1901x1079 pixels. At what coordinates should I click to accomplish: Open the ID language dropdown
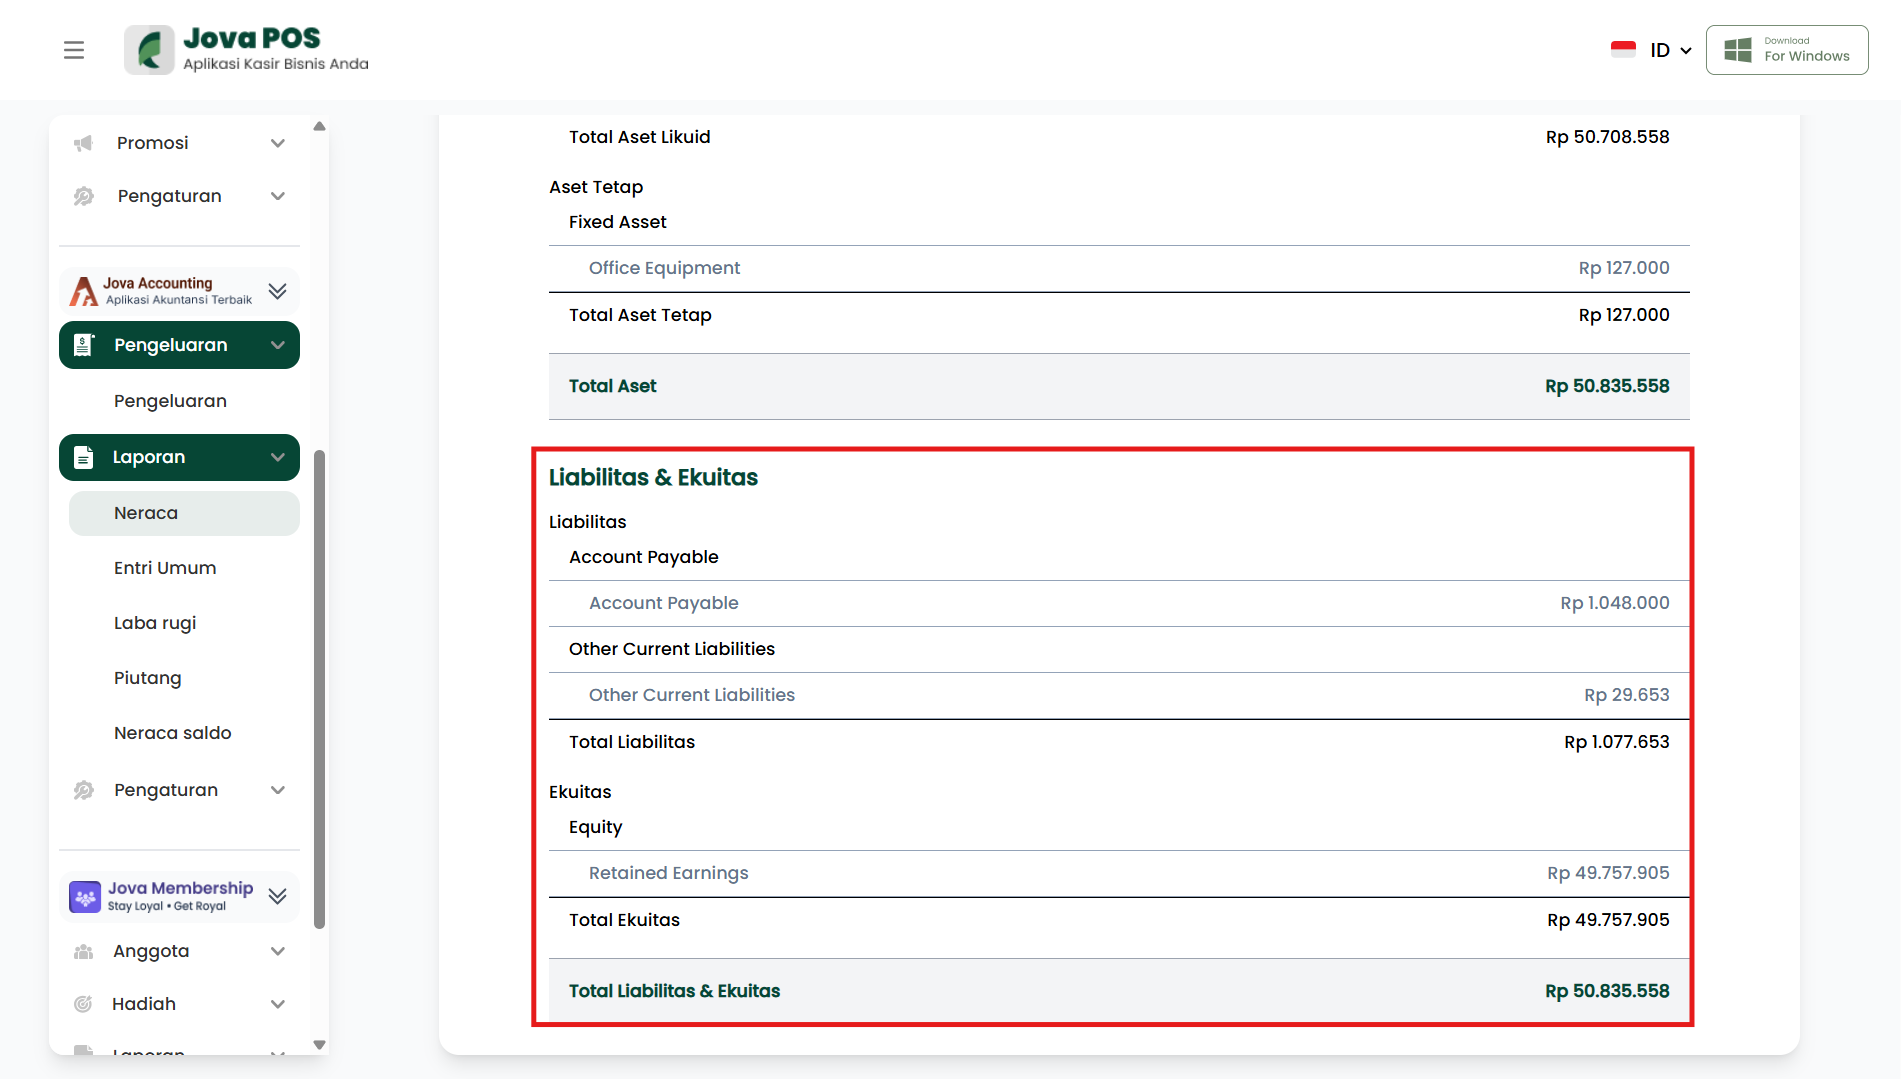point(1670,50)
